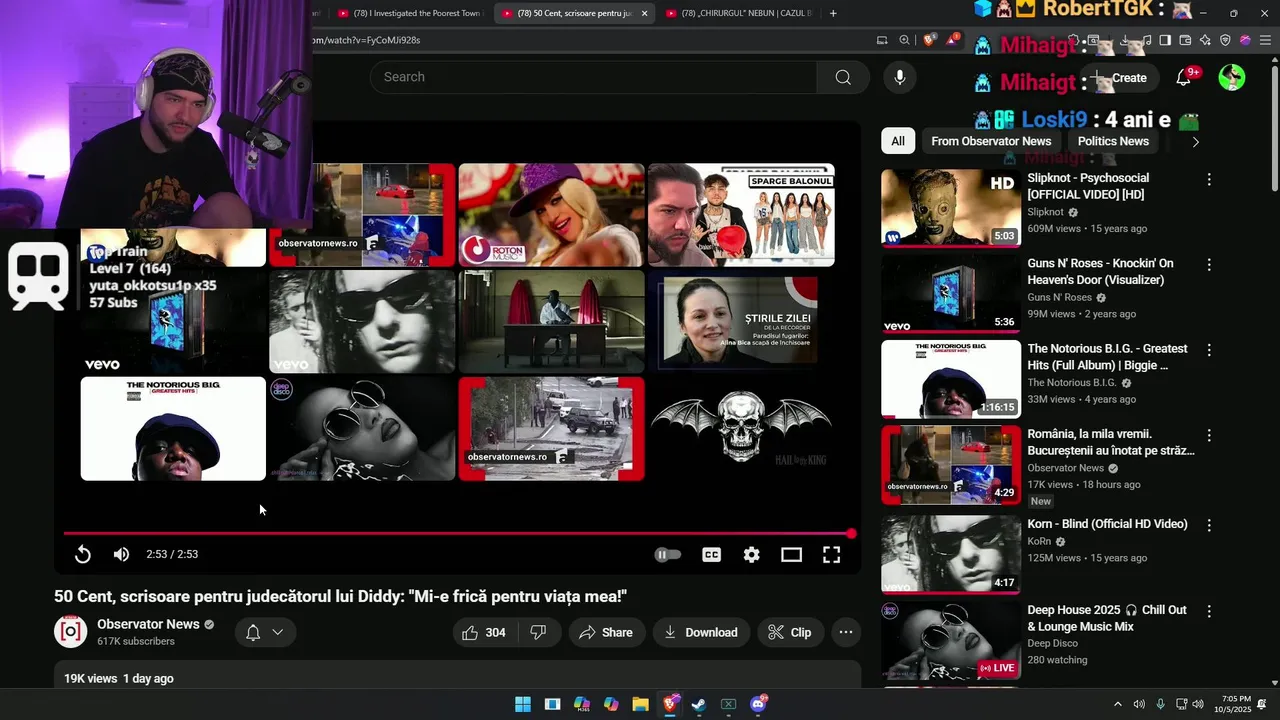Start voice search with microphone

point(899,77)
